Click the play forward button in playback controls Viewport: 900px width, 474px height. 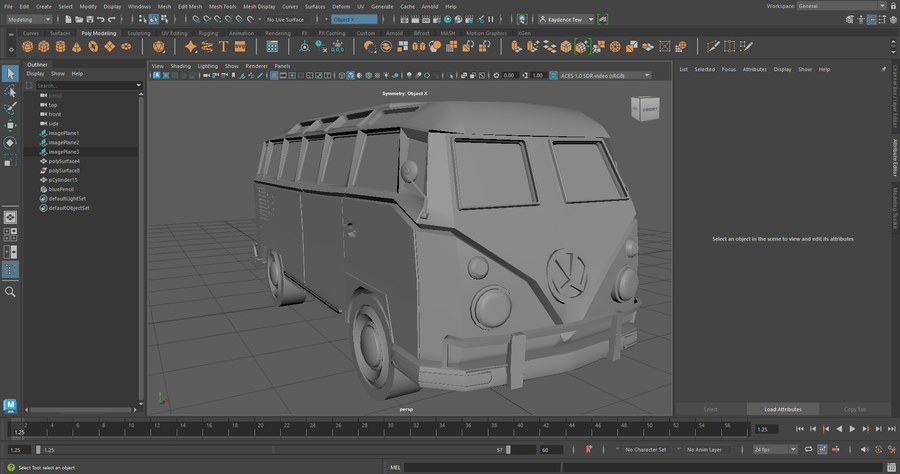(x=851, y=429)
